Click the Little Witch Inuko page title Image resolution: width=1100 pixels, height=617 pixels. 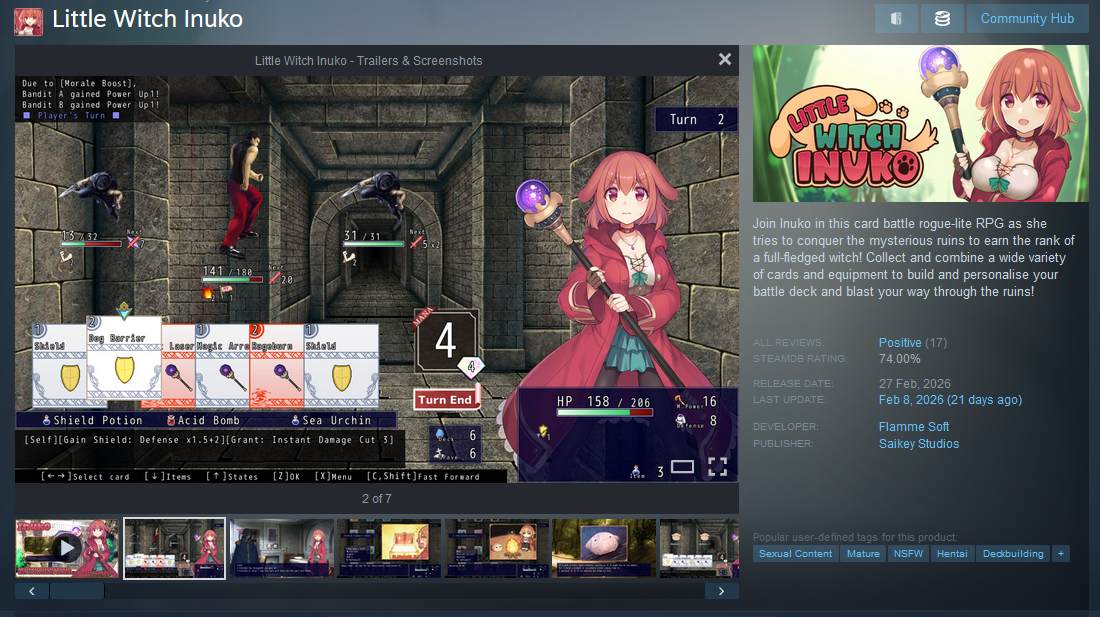[x=147, y=19]
